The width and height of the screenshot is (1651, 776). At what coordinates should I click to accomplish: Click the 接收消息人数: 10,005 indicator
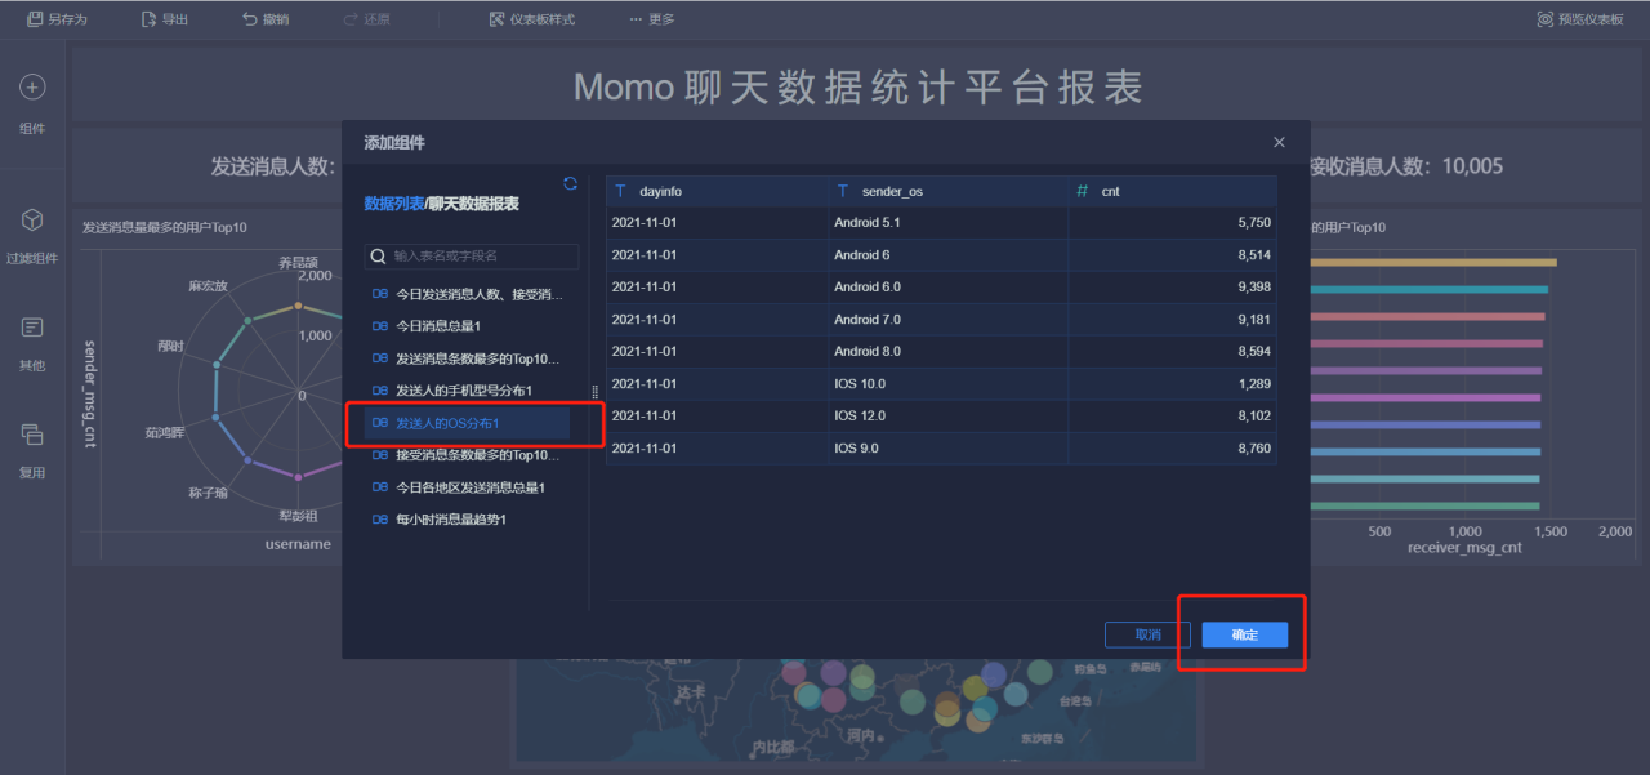point(1407,166)
